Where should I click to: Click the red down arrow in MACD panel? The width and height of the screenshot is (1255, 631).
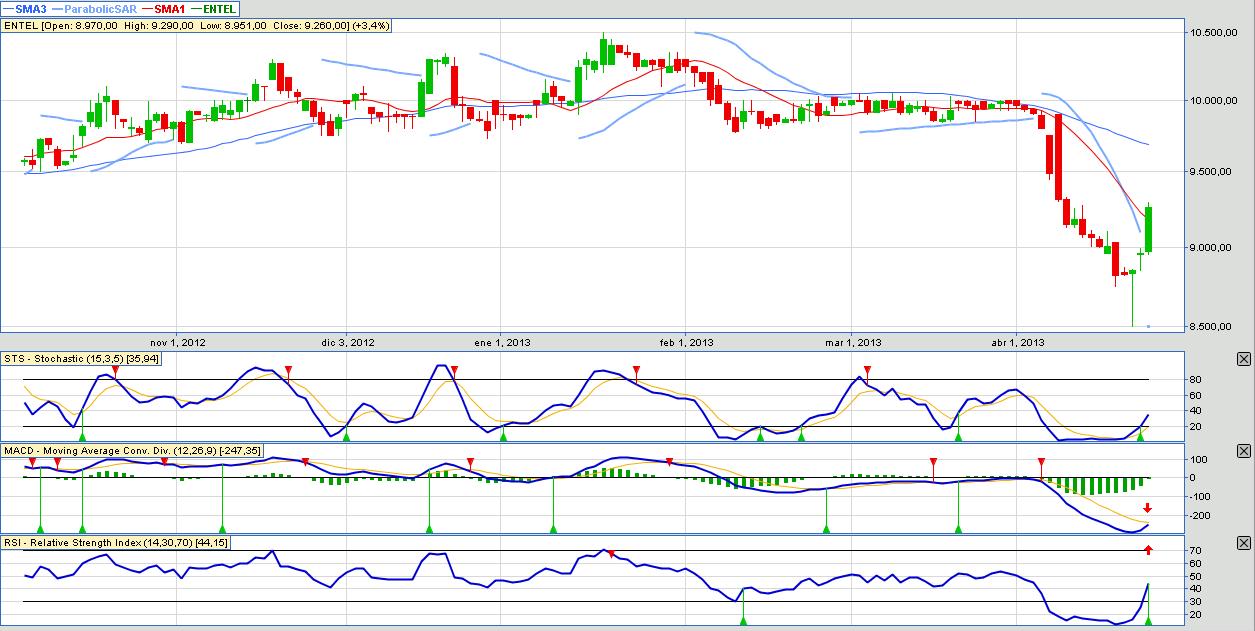pos(1148,508)
